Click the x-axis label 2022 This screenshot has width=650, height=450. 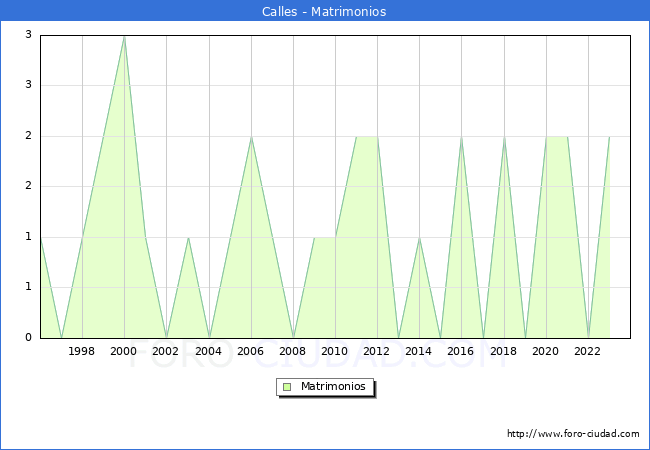click(587, 351)
